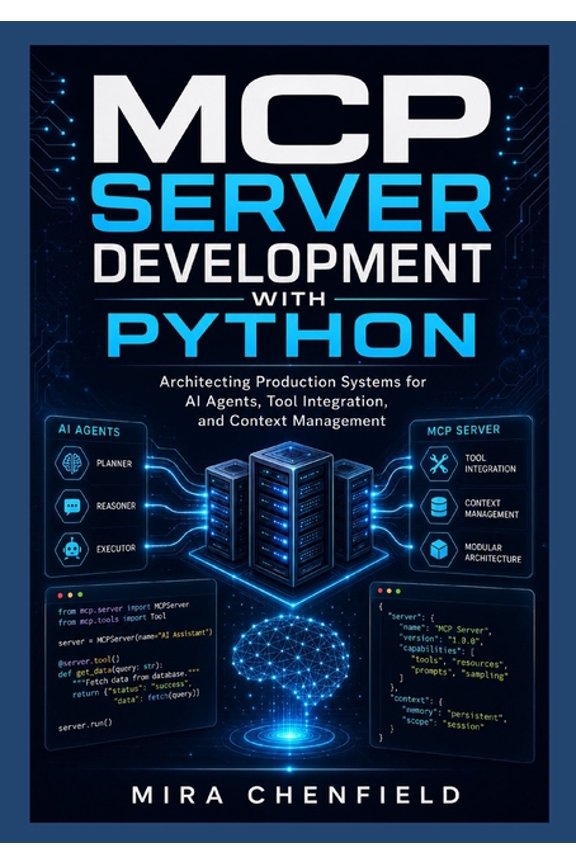Click the JSON '"capabilities"' key
This screenshot has width=576, height=864.
pyautogui.click(x=432, y=649)
